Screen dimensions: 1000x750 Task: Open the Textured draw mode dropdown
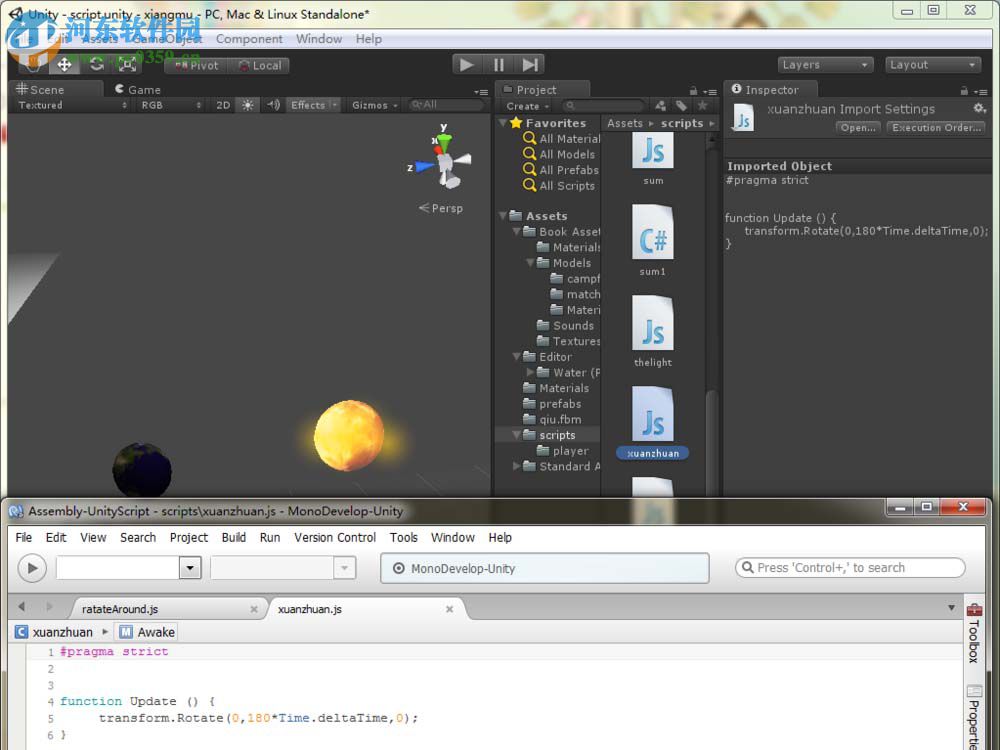[x=72, y=105]
